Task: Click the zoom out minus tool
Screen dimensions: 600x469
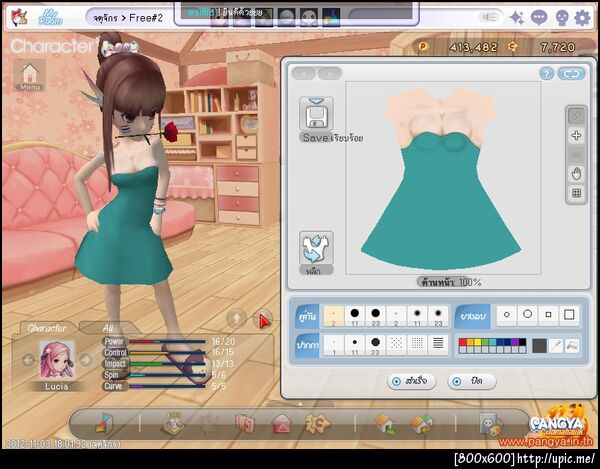Action: [576, 155]
